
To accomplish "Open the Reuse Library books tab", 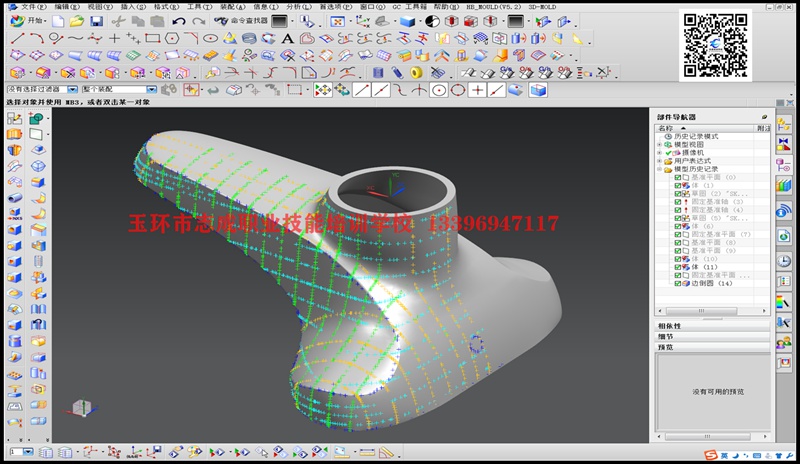I will (784, 184).
